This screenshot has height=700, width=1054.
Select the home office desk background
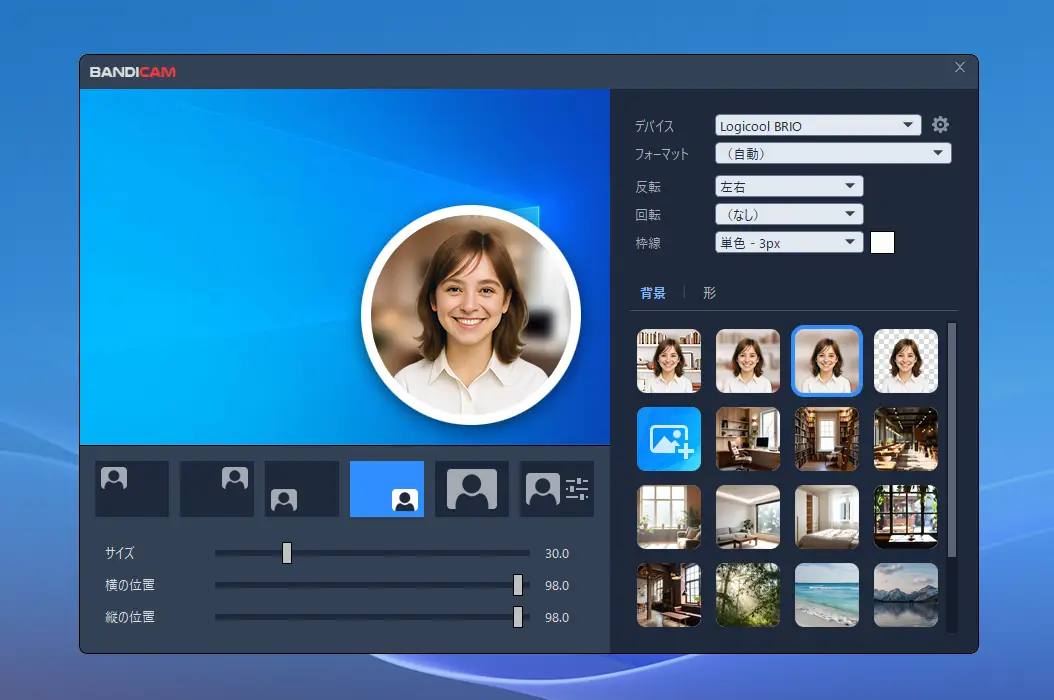click(748, 439)
